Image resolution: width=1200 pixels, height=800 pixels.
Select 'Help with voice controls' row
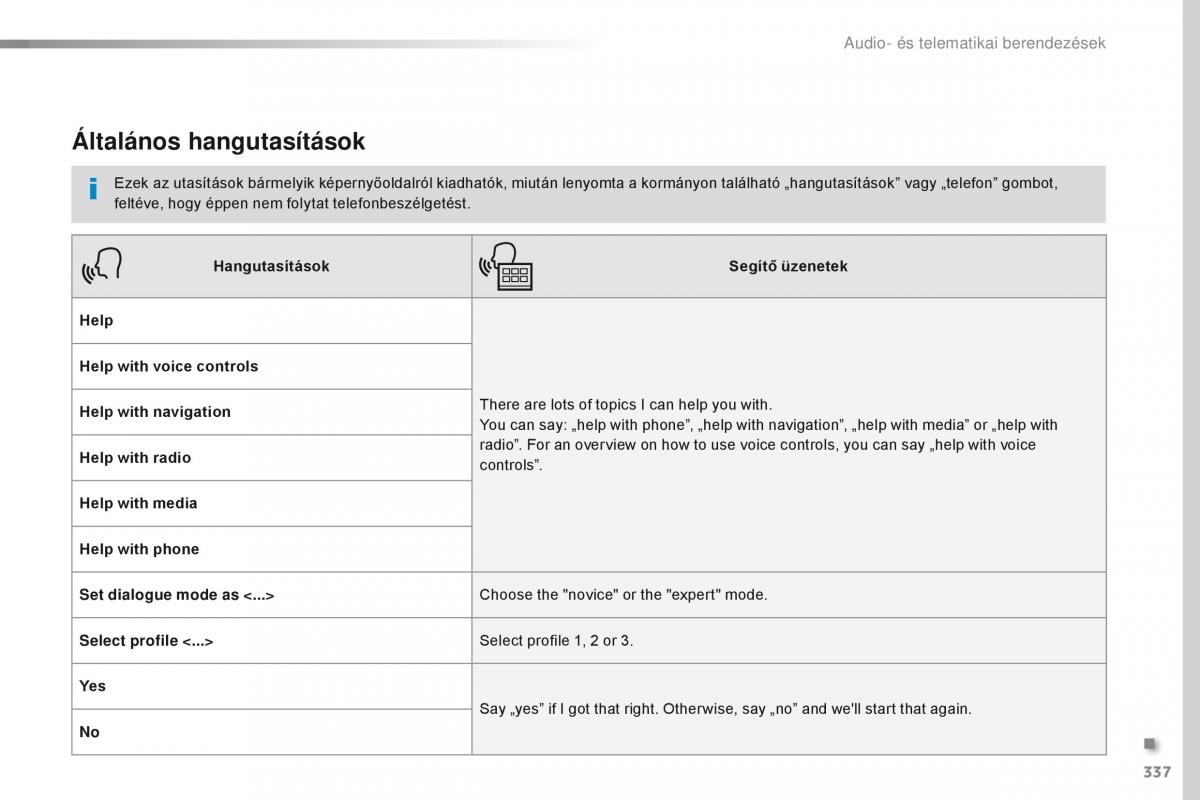[272, 367]
